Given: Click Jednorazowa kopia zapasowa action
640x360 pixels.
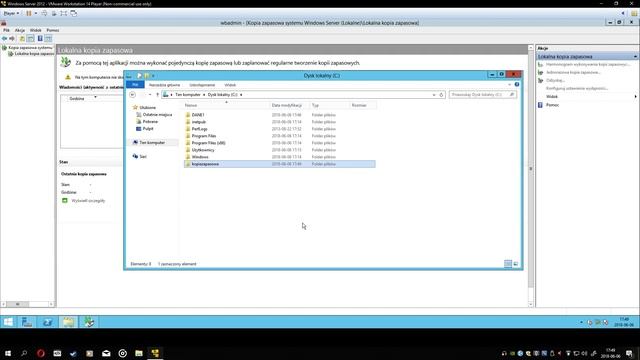Looking at the screenshot, I should [x=573, y=72].
